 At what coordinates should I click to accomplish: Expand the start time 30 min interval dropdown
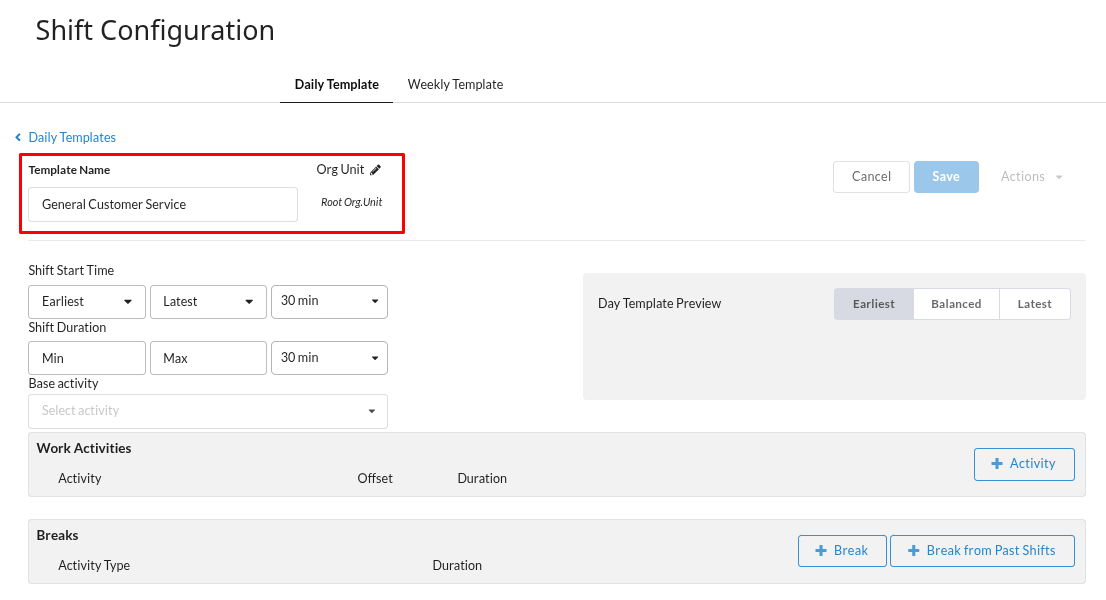tap(329, 301)
